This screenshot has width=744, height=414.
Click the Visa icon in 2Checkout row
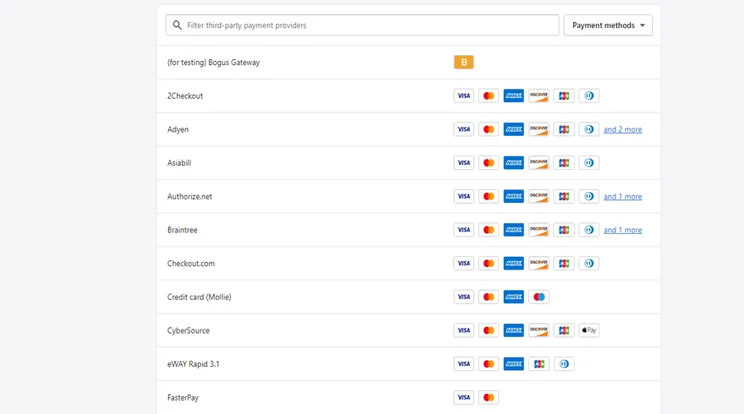[464, 96]
